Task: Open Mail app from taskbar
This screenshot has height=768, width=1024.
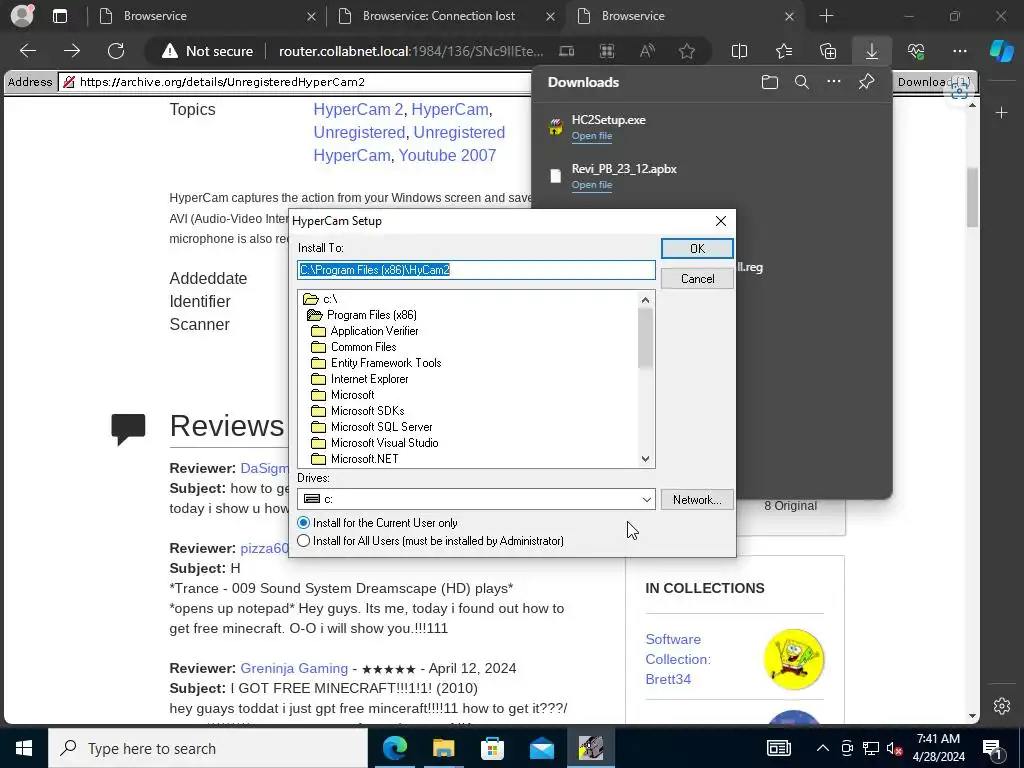Action: [x=541, y=748]
